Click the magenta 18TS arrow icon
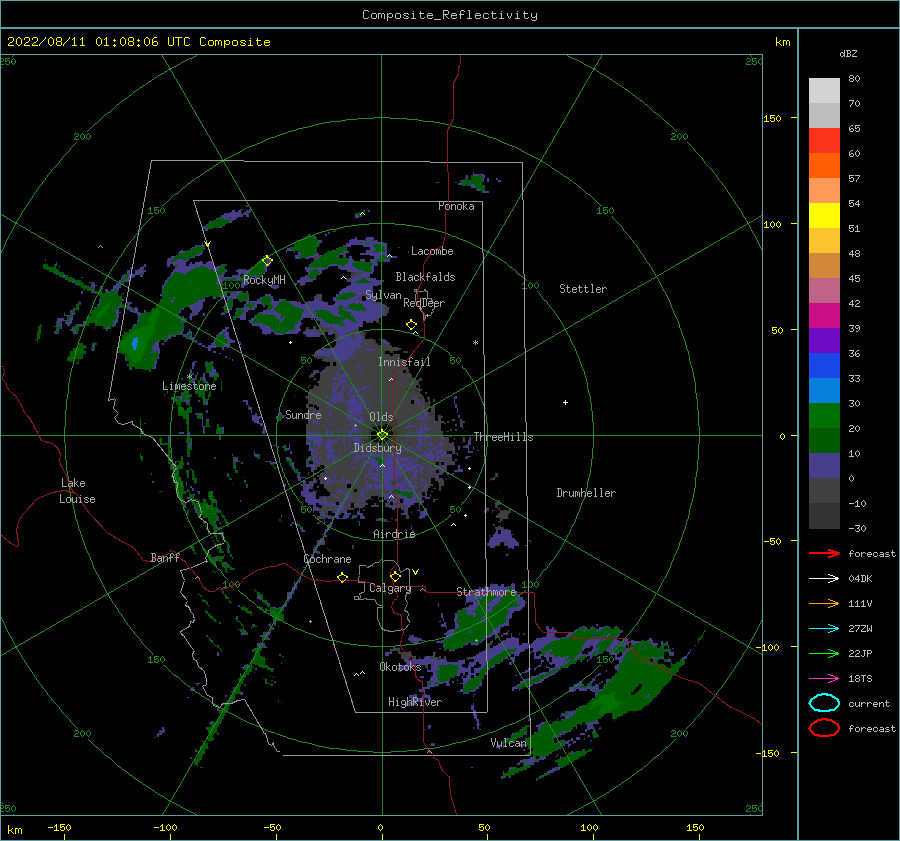 click(x=824, y=679)
